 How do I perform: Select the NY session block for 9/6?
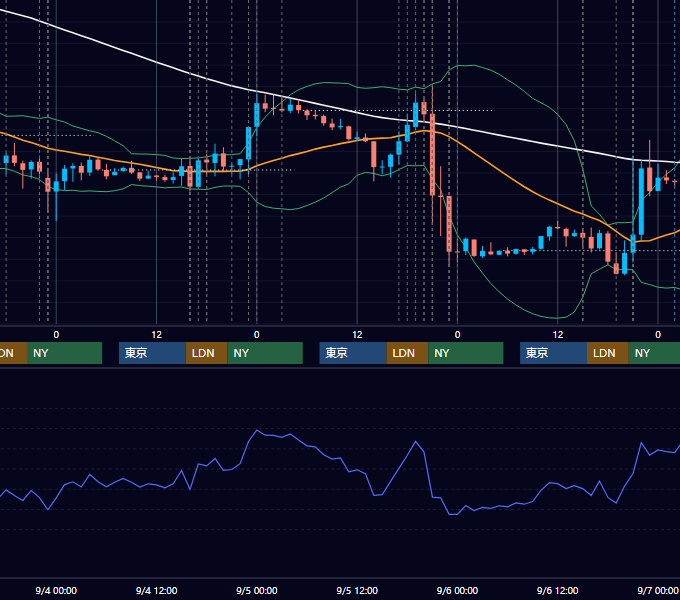click(x=654, y=353)
